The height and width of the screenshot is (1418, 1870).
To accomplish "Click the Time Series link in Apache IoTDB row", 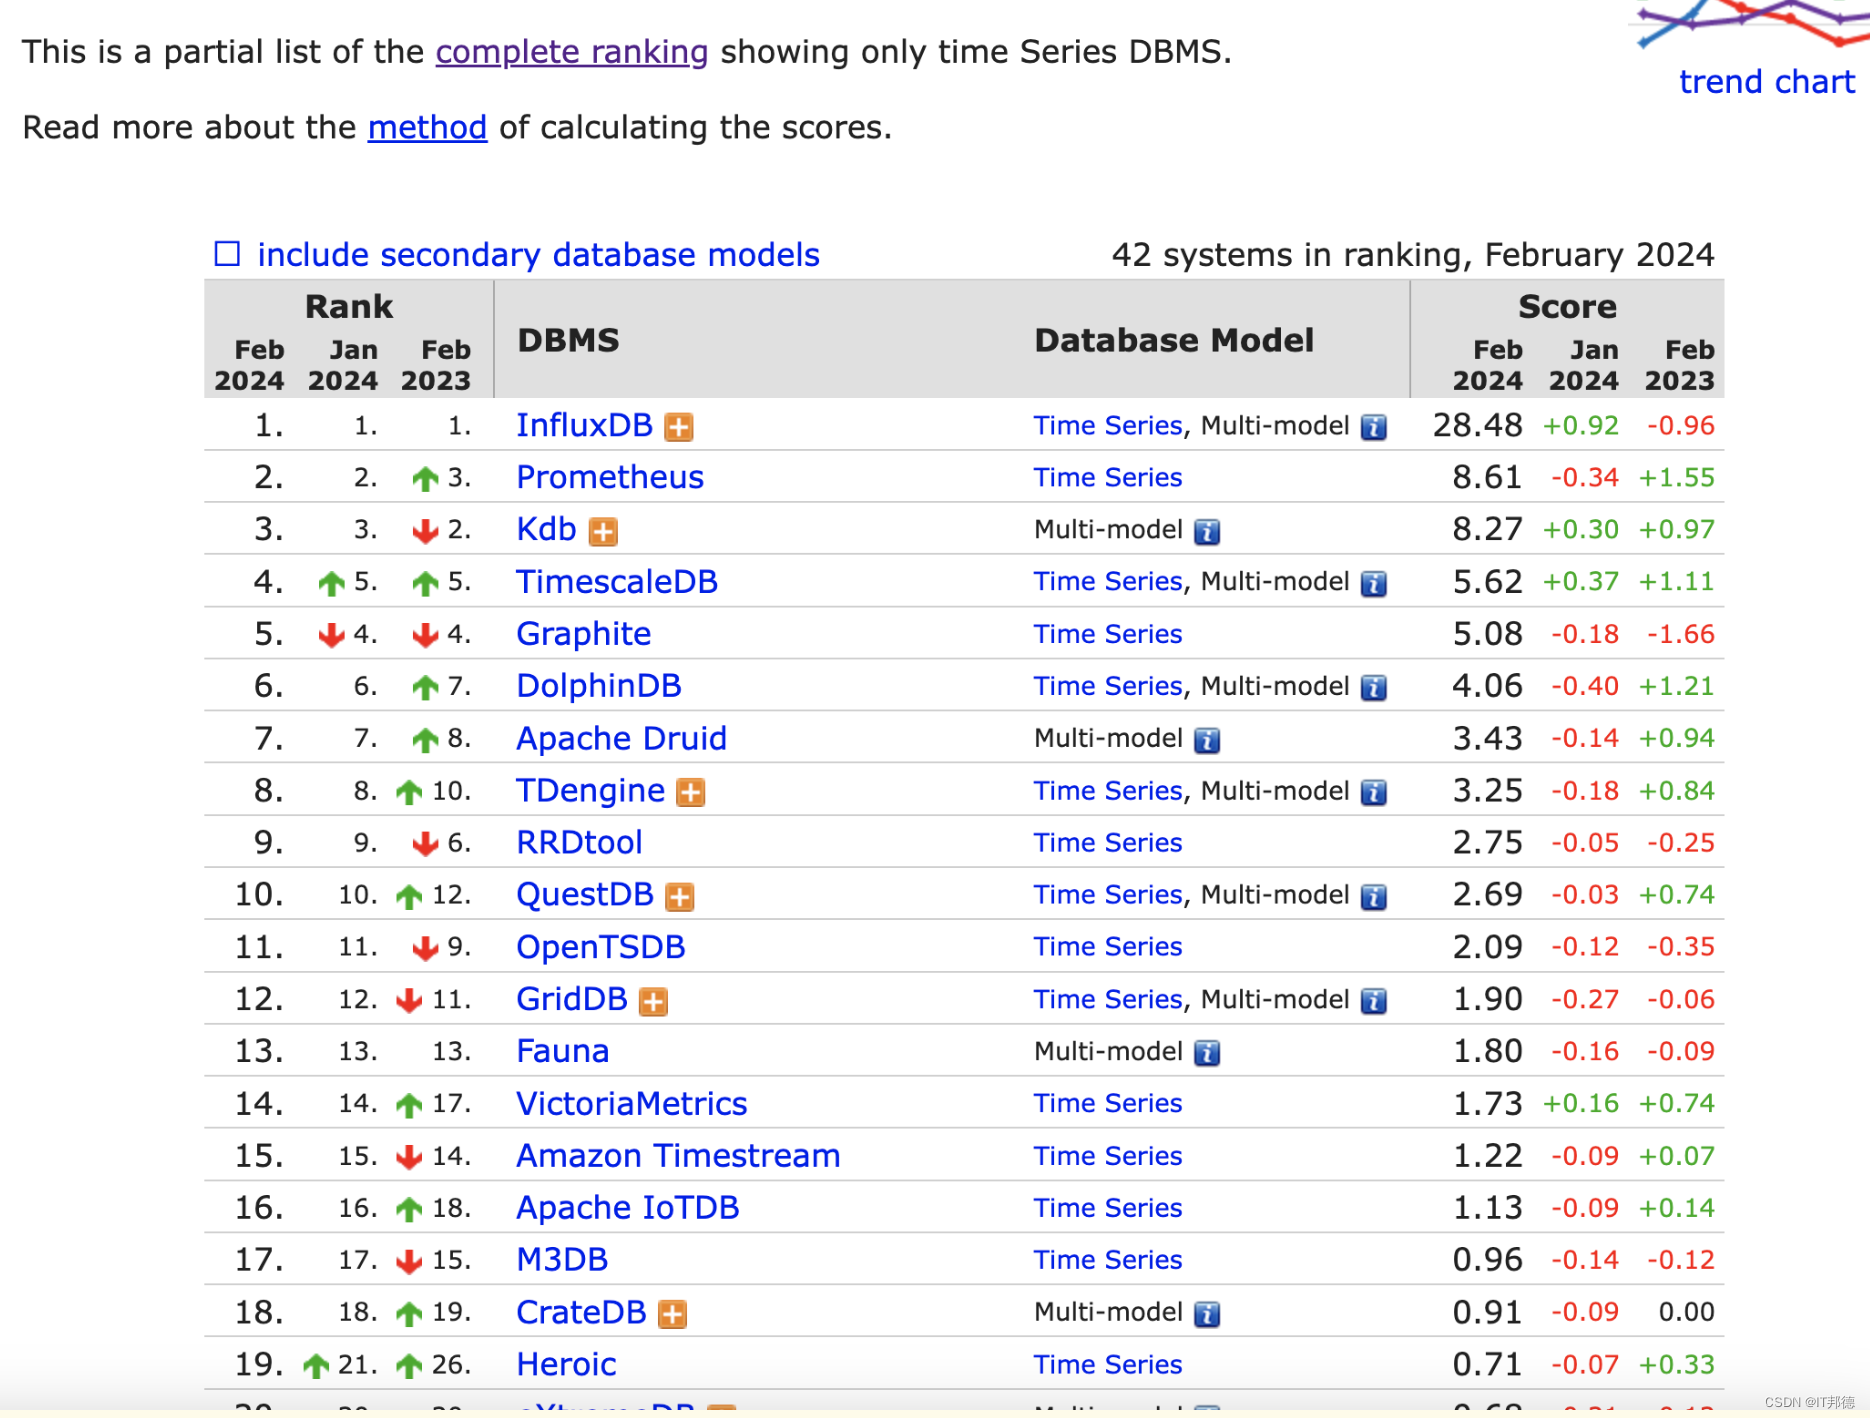I will click(x=1108, y=1208).
